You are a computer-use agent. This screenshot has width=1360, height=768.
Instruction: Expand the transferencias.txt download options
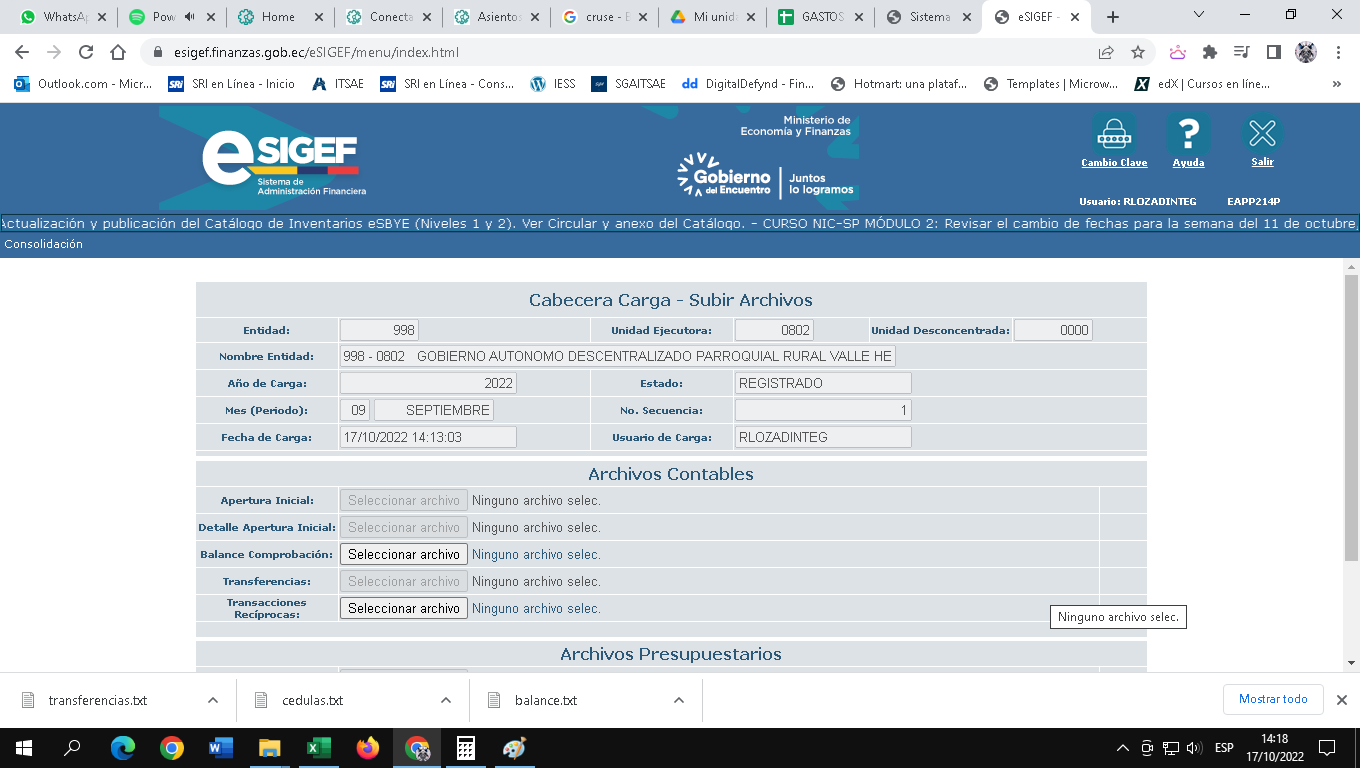pos(213,700)
